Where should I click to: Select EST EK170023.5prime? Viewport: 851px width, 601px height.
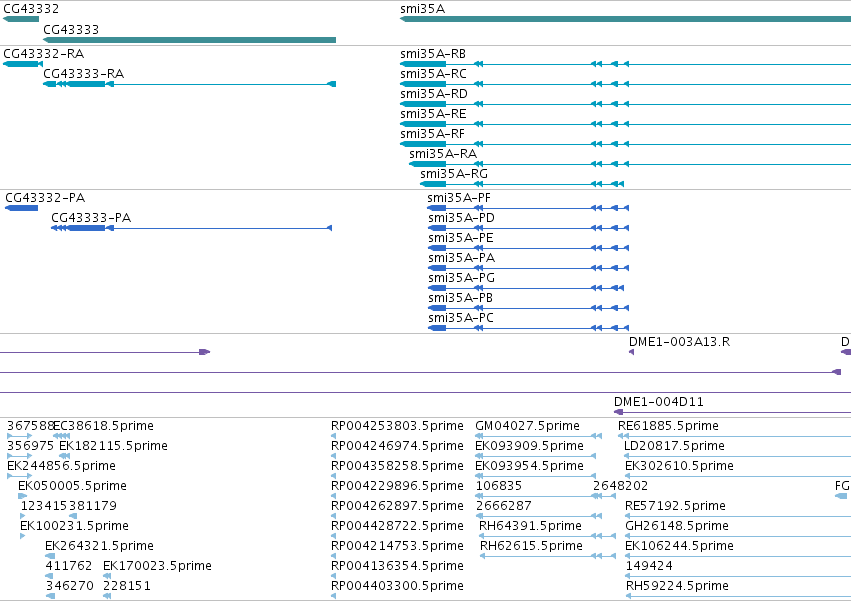(157, 566)
